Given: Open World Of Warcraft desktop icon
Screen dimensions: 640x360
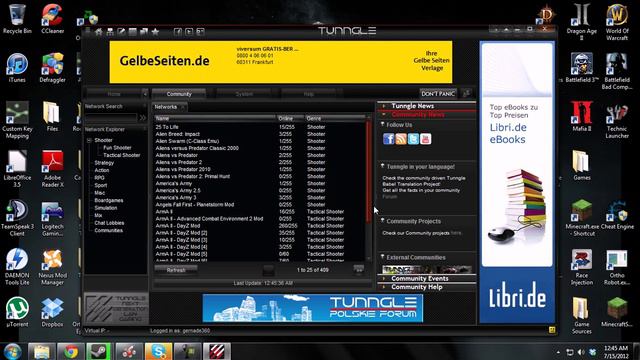Looking at the screenshot, I should point(617,22).
